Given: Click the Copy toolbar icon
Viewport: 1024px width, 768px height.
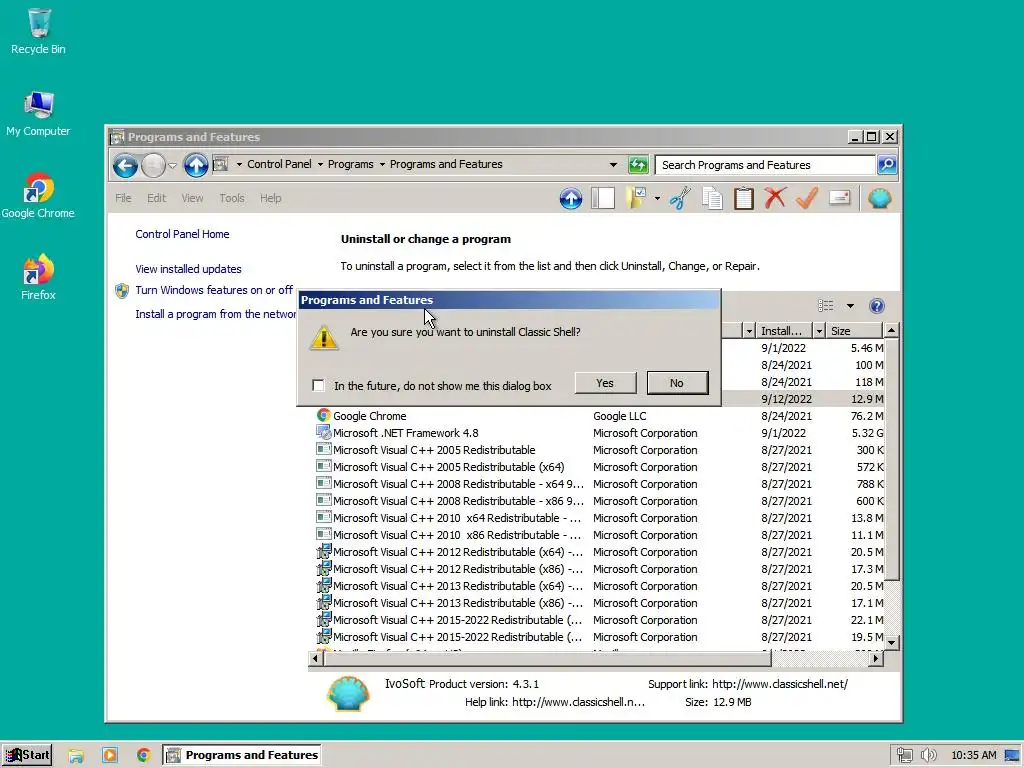Looking at the screenshot, I should click(712, 199).
